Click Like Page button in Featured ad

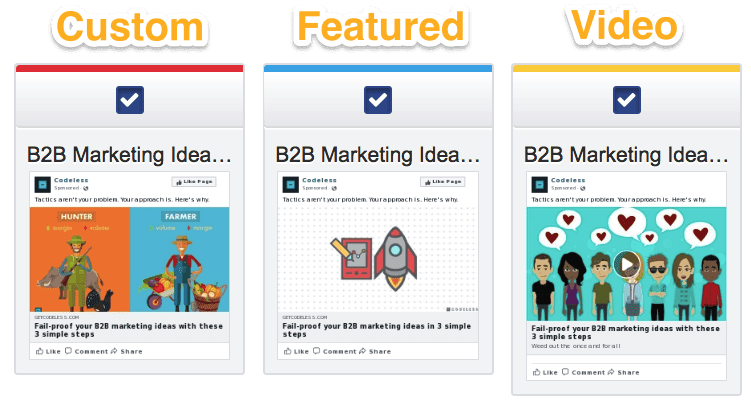(x=443, y=182)
